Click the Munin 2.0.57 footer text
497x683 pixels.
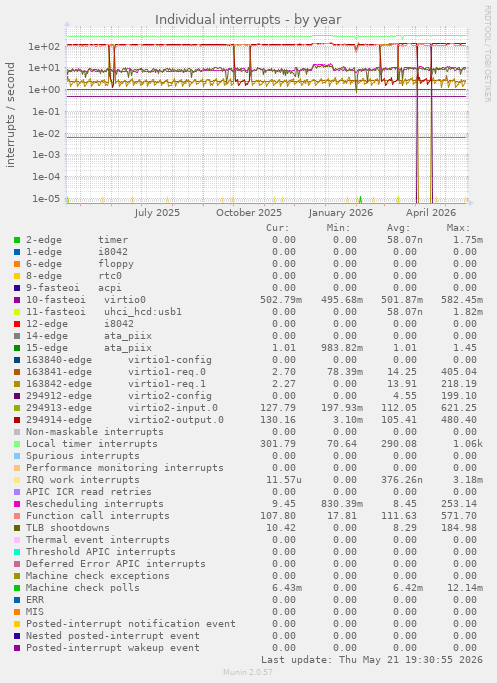(x=248, y=672)
